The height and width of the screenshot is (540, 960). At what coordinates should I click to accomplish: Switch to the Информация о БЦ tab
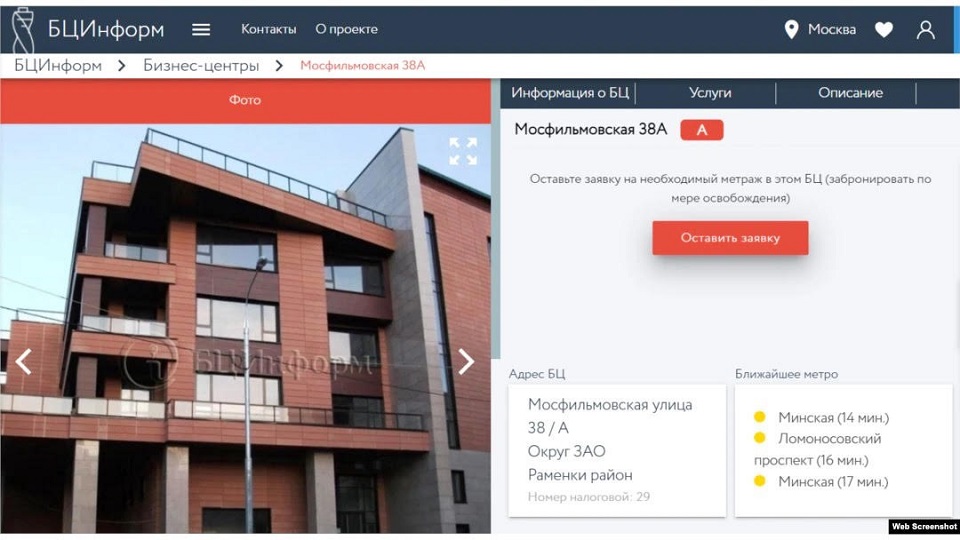click(569, 93)
